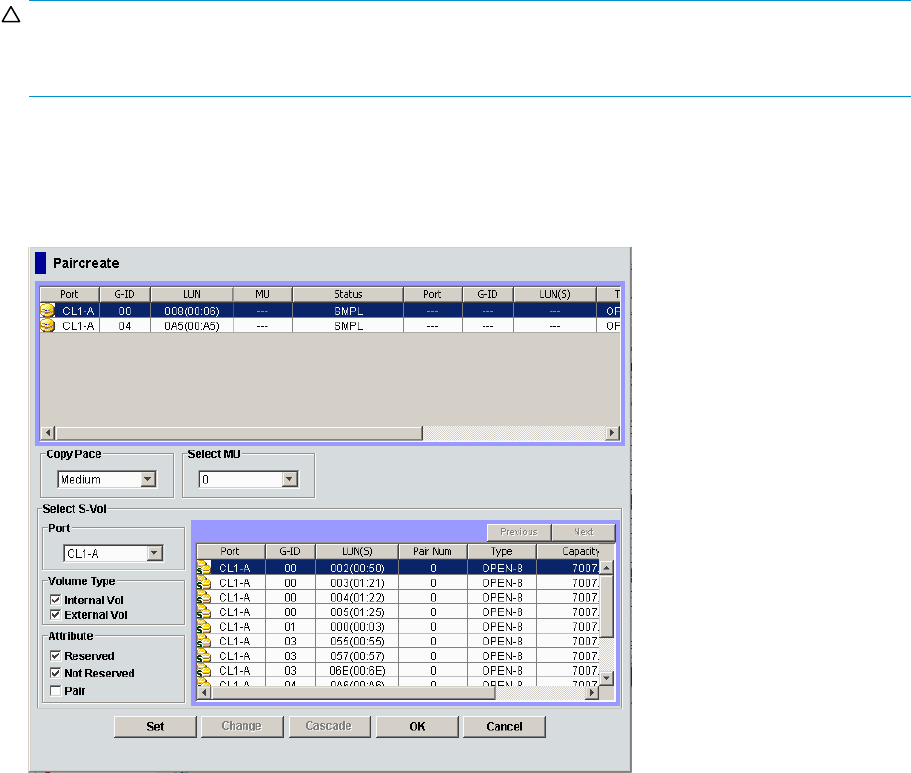Click S-Vol icon for LUN 004(01:22)
The height and width of the screenshot is (773, 911).
point(204,597)
